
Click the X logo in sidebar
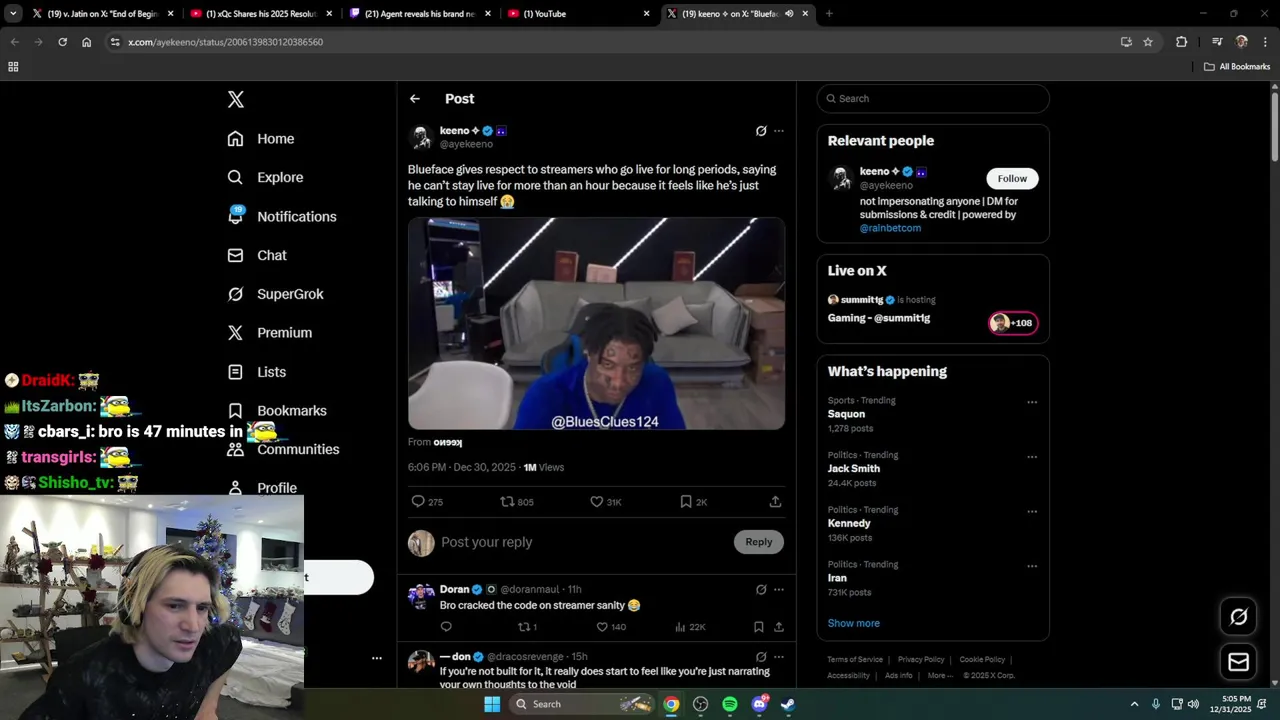coord(236,99)
